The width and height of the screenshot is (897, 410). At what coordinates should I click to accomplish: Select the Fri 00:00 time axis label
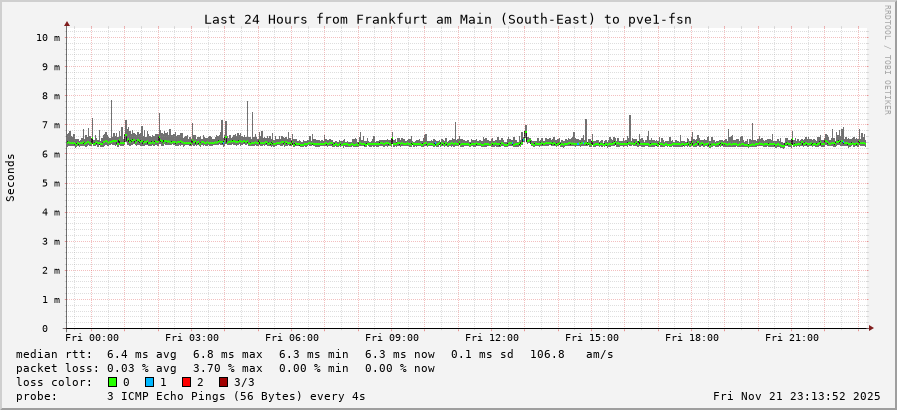point(92,338)
